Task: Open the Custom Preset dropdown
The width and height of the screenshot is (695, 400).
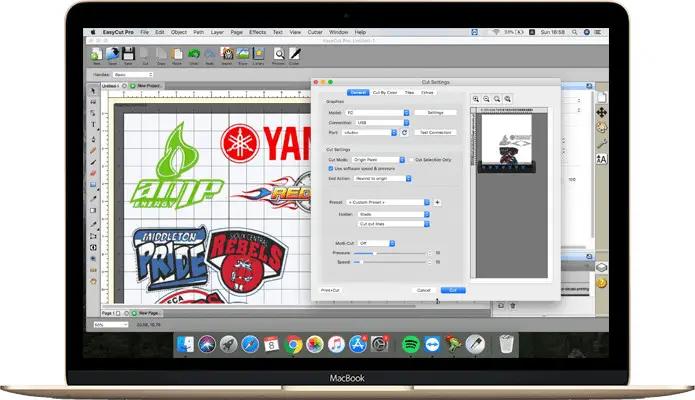Action: point(386,202)
